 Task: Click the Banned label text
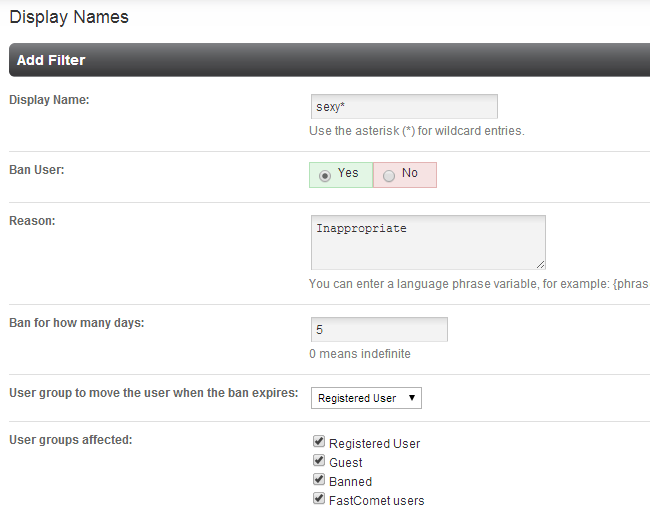click(x=350, y=482)
